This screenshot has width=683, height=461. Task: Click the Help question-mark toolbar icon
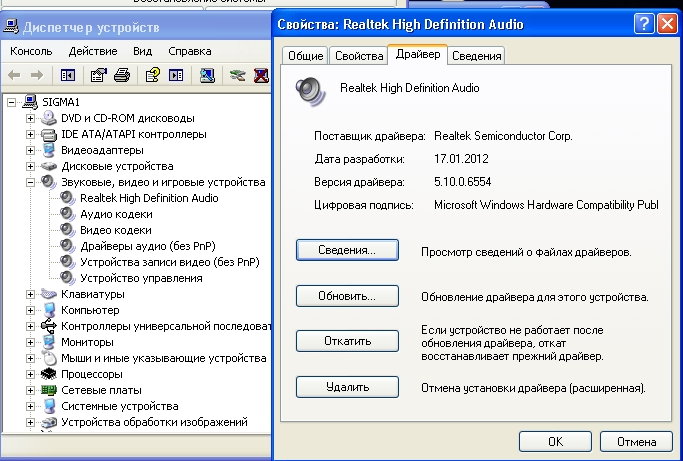[152, 75]
